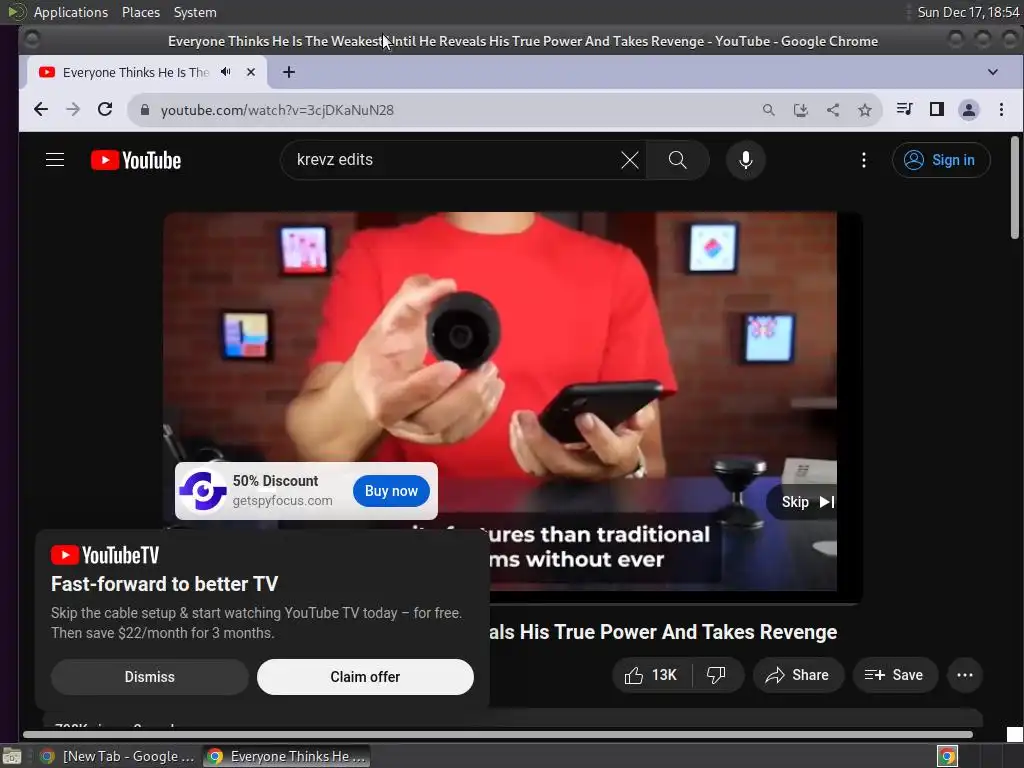
Task: Click Buy now on the ad card
Action: pyautogui.click(x=391, y=491)
